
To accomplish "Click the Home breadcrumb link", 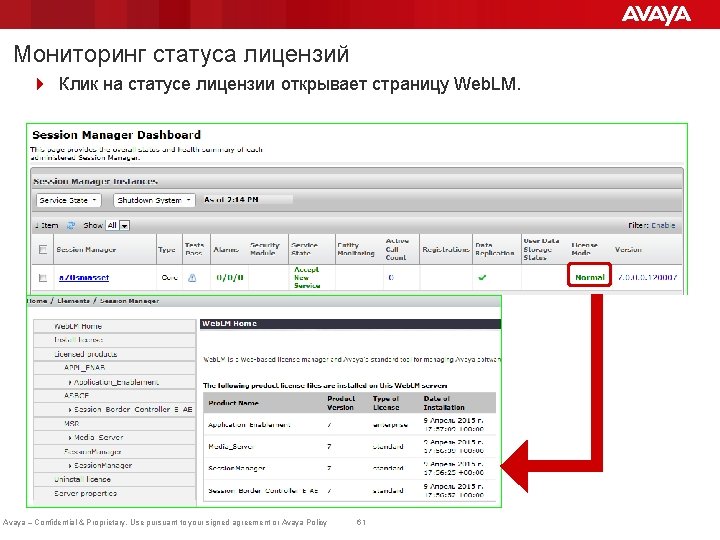I will pyautogui.click(x=37, y=301).
